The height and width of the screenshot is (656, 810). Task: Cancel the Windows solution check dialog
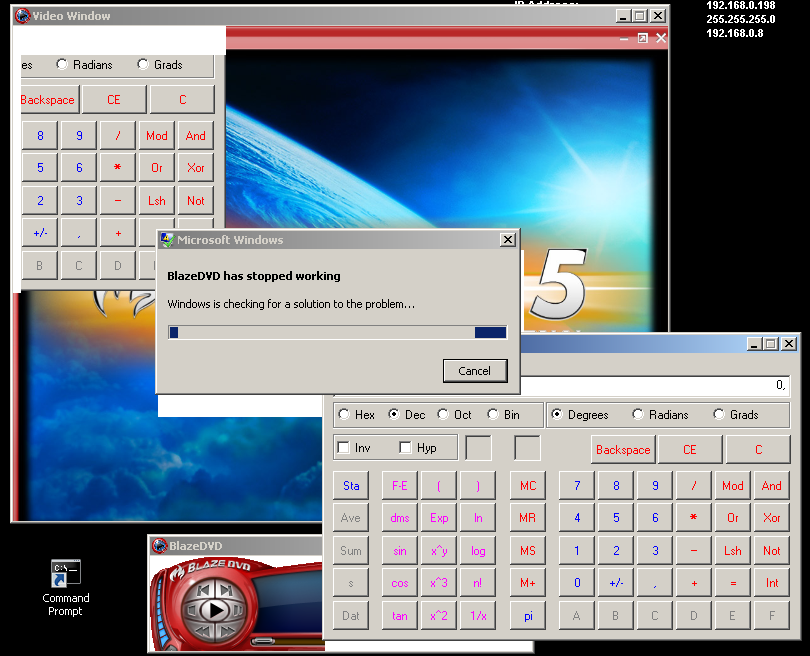(x=474, y=371)
